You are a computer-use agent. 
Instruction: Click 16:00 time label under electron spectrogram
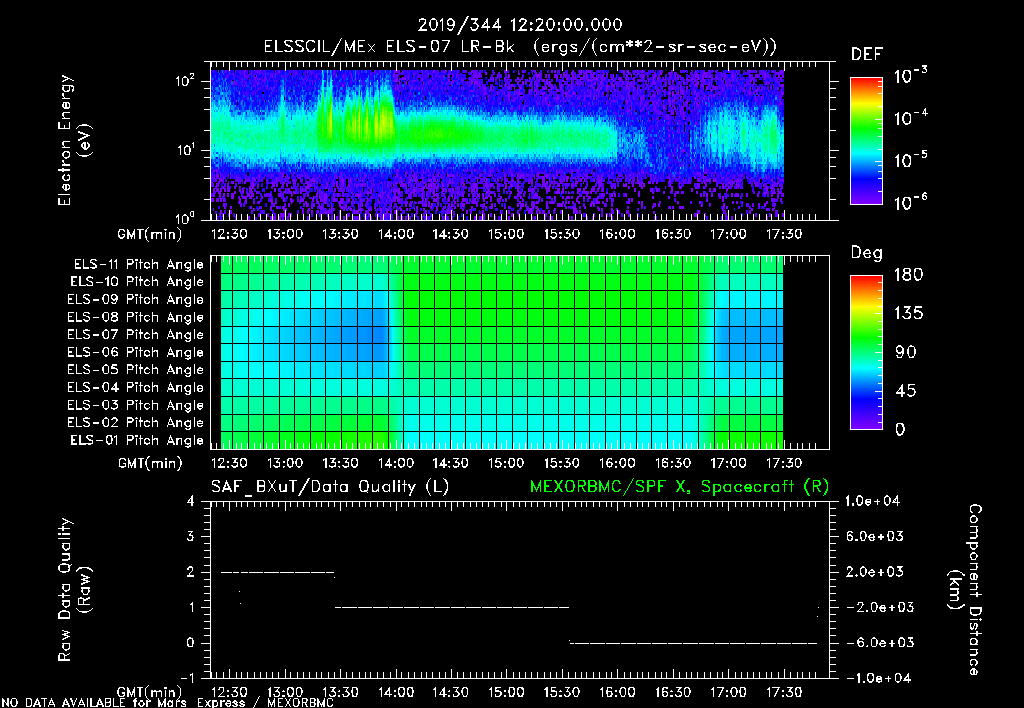(617, 234)
